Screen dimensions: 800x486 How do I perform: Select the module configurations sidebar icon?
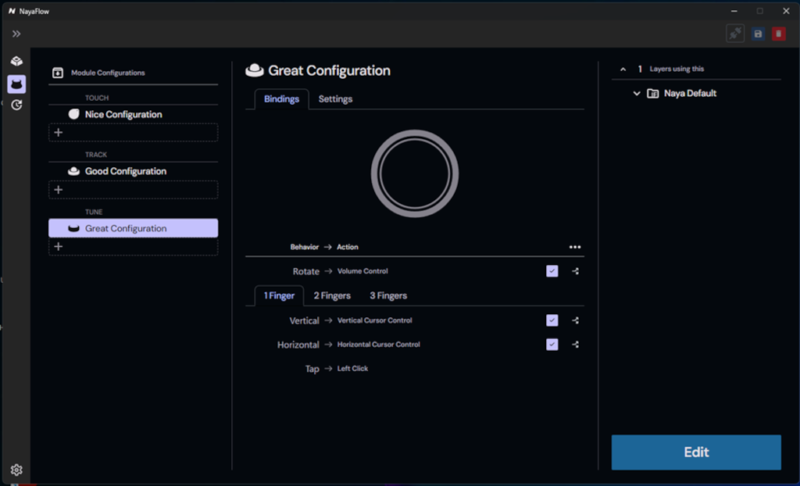pos(16,84)
